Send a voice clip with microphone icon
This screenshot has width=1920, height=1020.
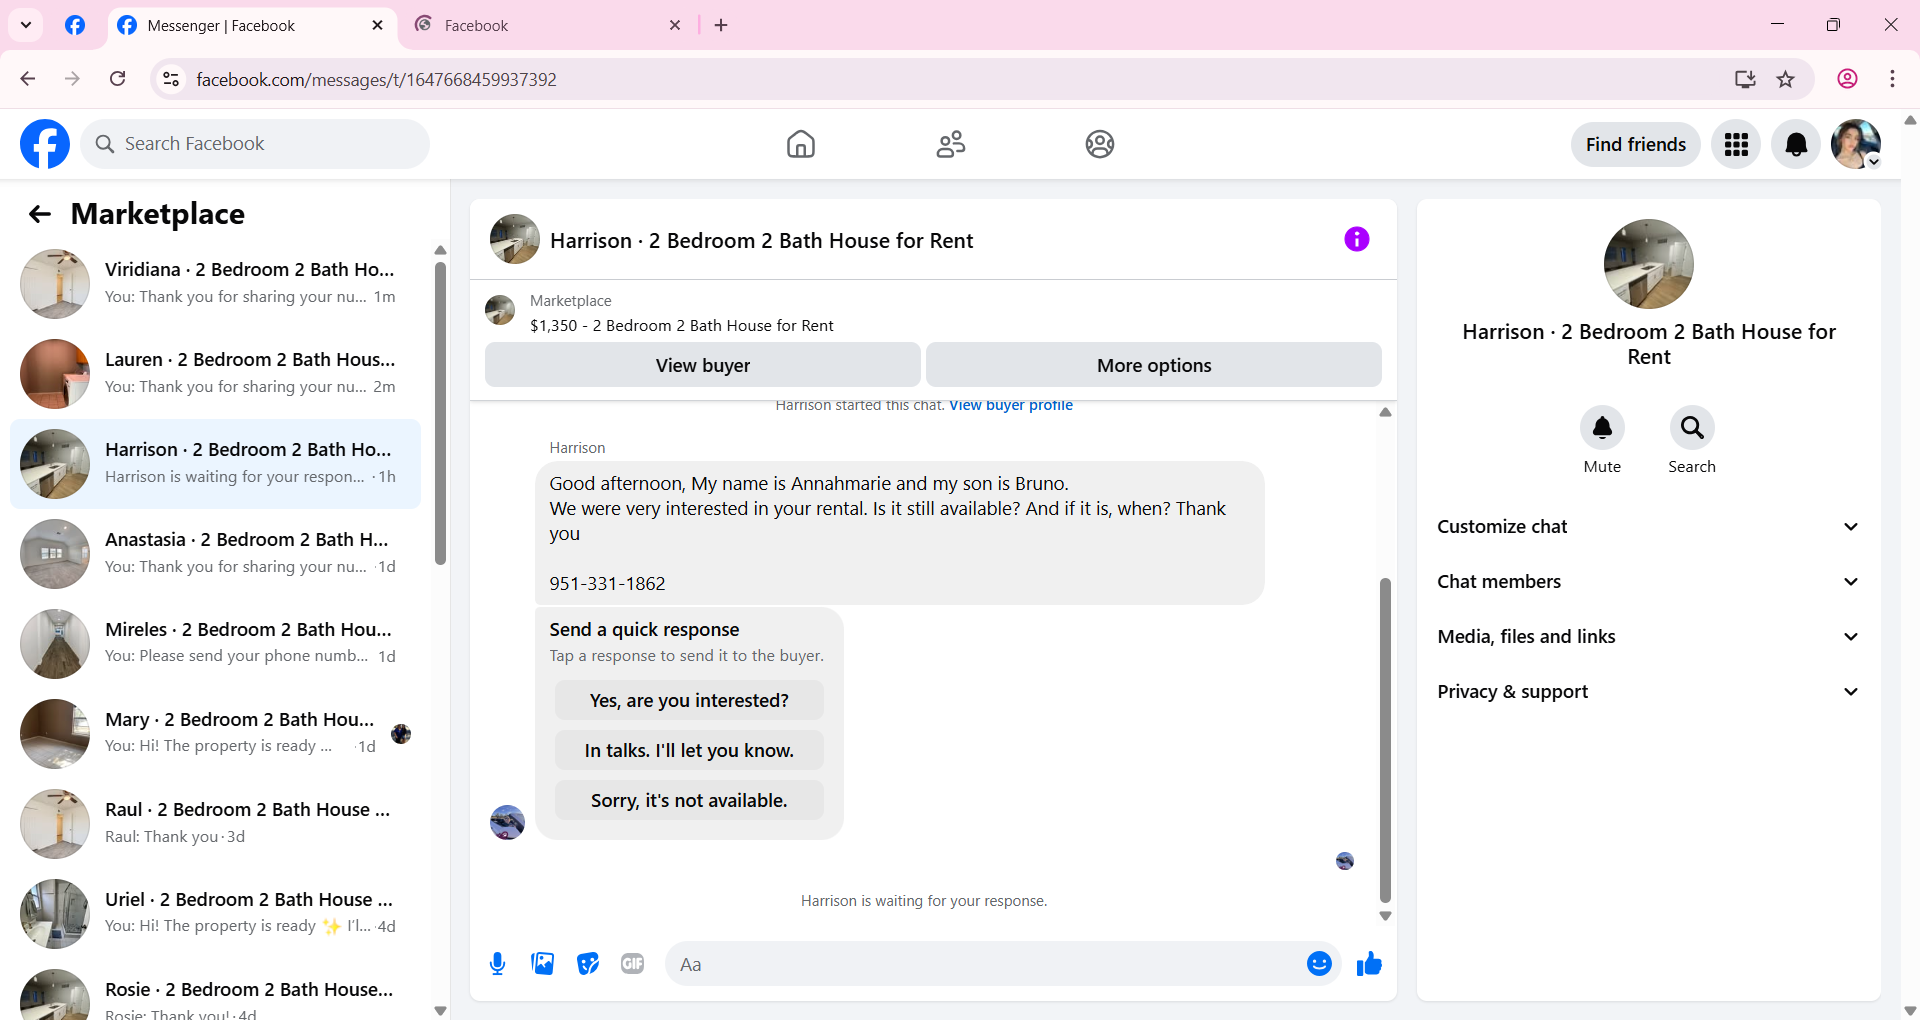coord(497,964)
